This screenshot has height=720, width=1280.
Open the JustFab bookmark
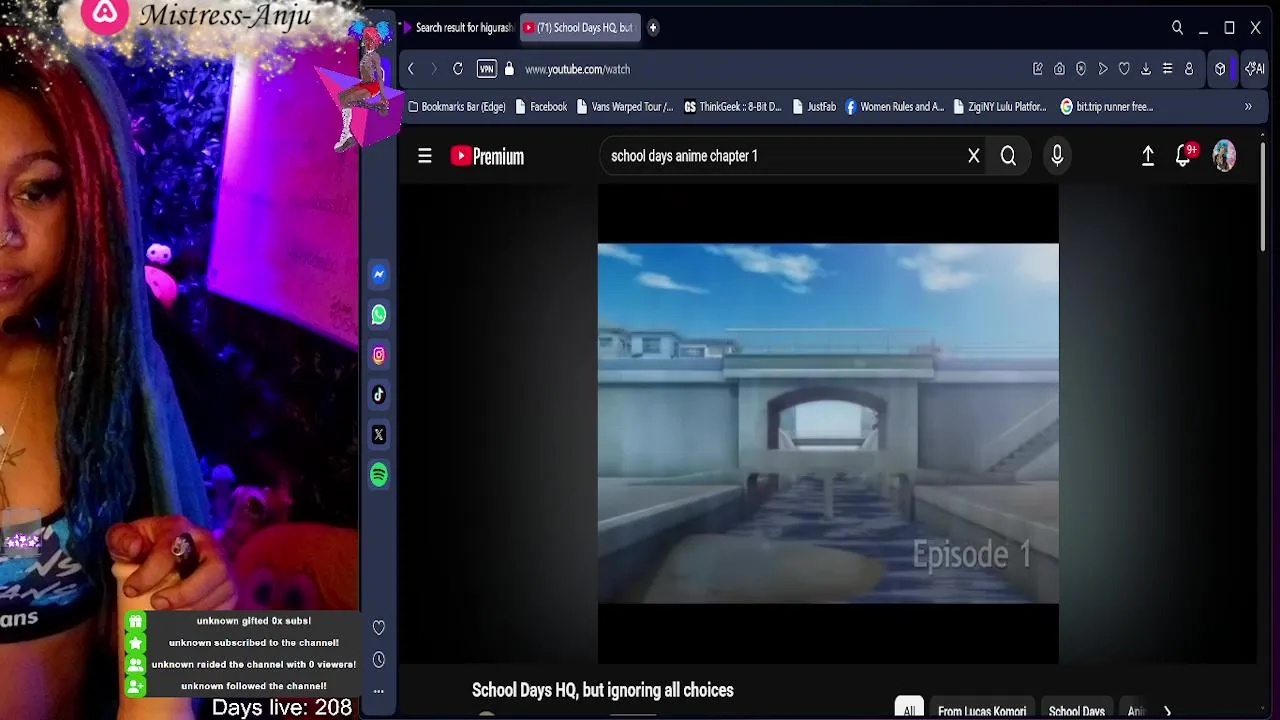(x=814, y=107)
